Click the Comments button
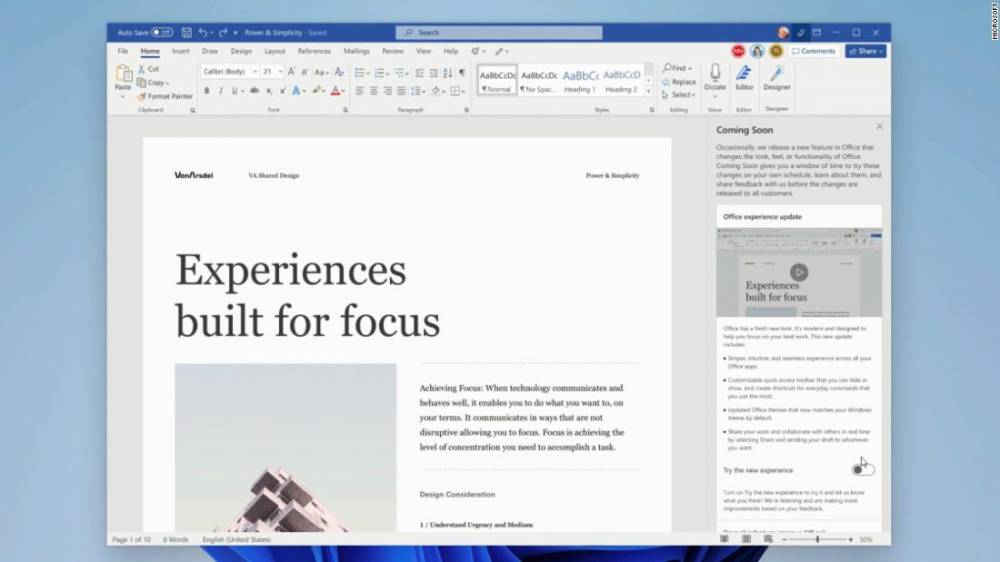This screenshot has height=562, width=1000. [814, 51]
